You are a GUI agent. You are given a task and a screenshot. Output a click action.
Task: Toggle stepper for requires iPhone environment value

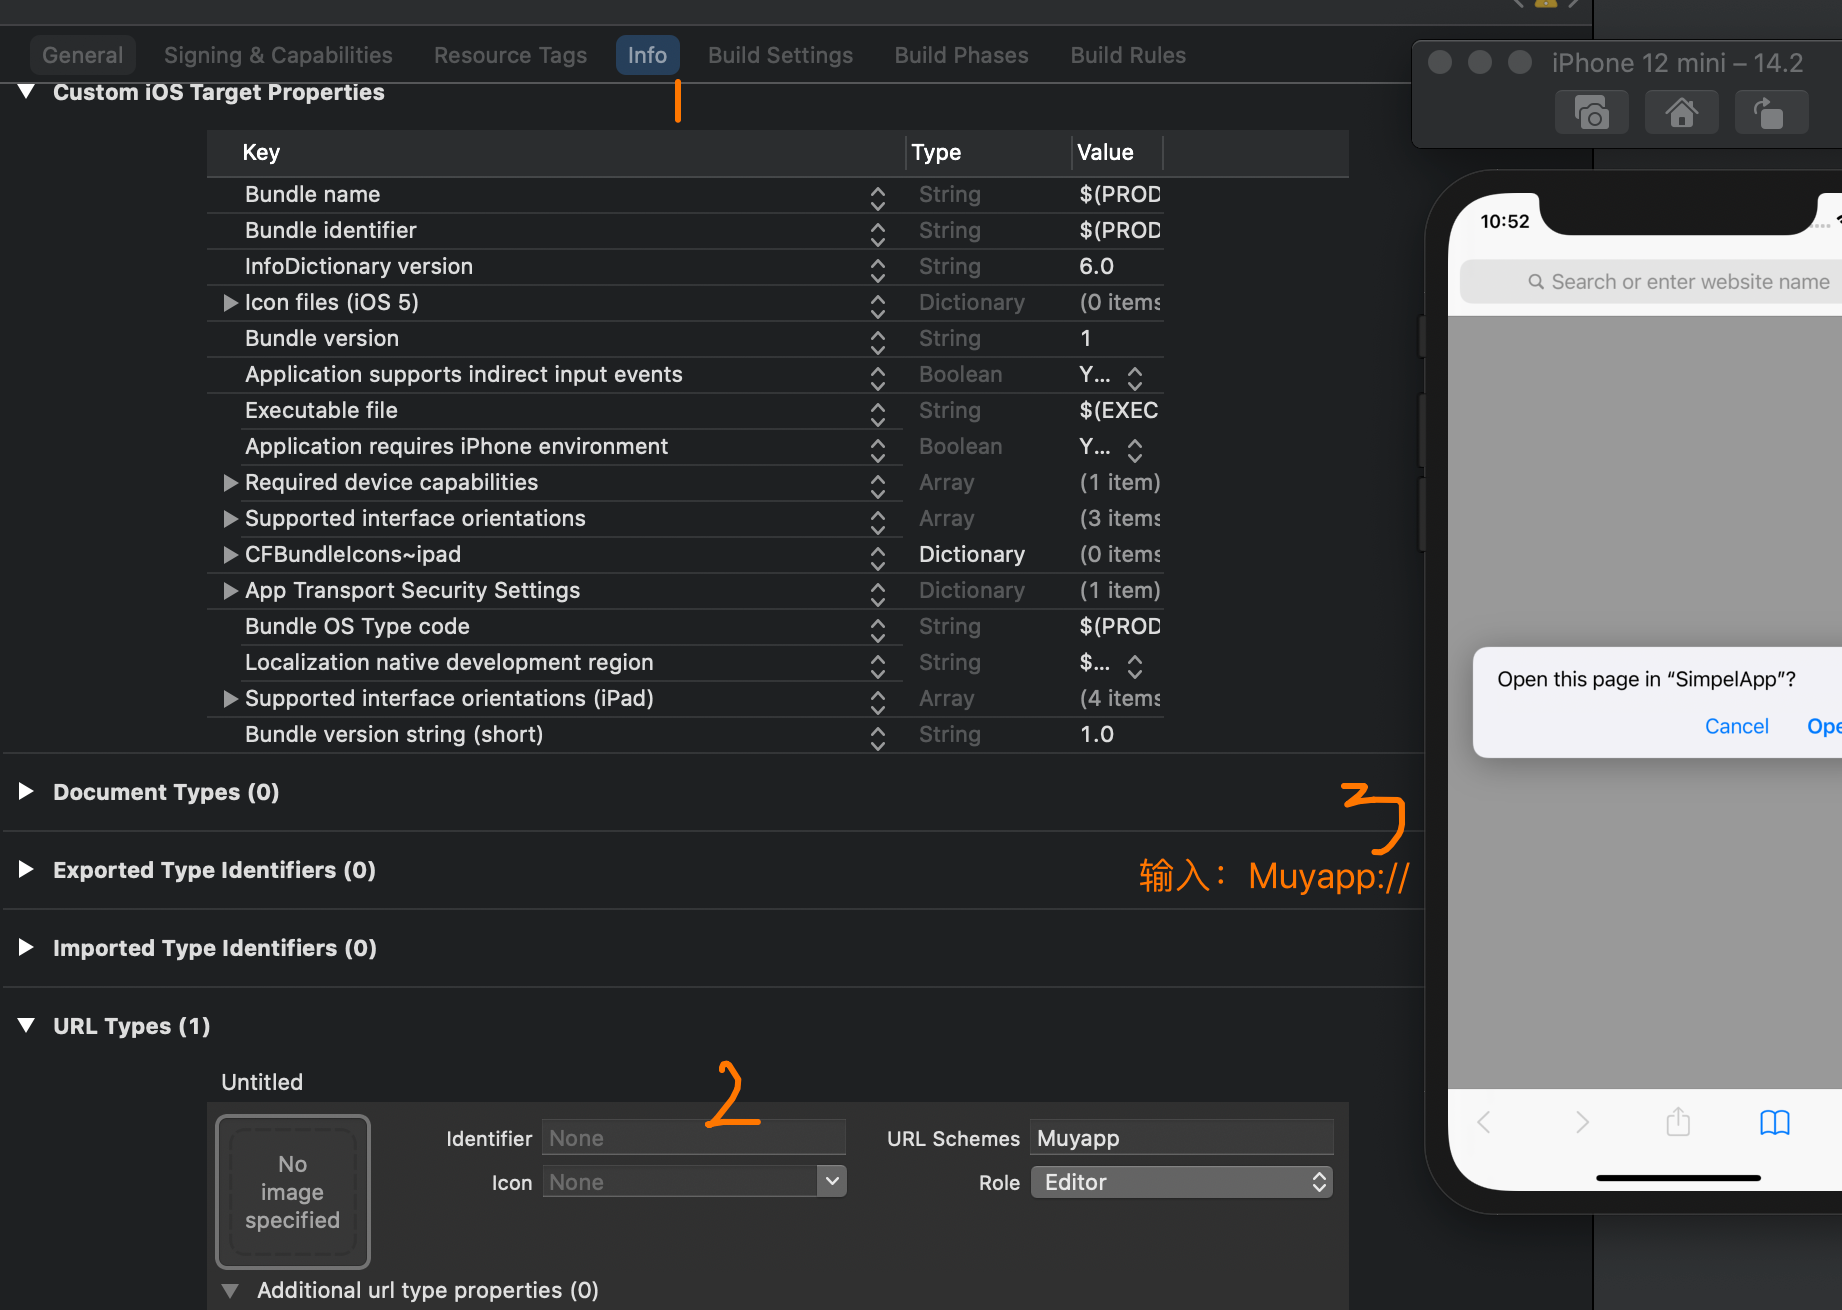pyautogui.click(x=1135, y=449)
